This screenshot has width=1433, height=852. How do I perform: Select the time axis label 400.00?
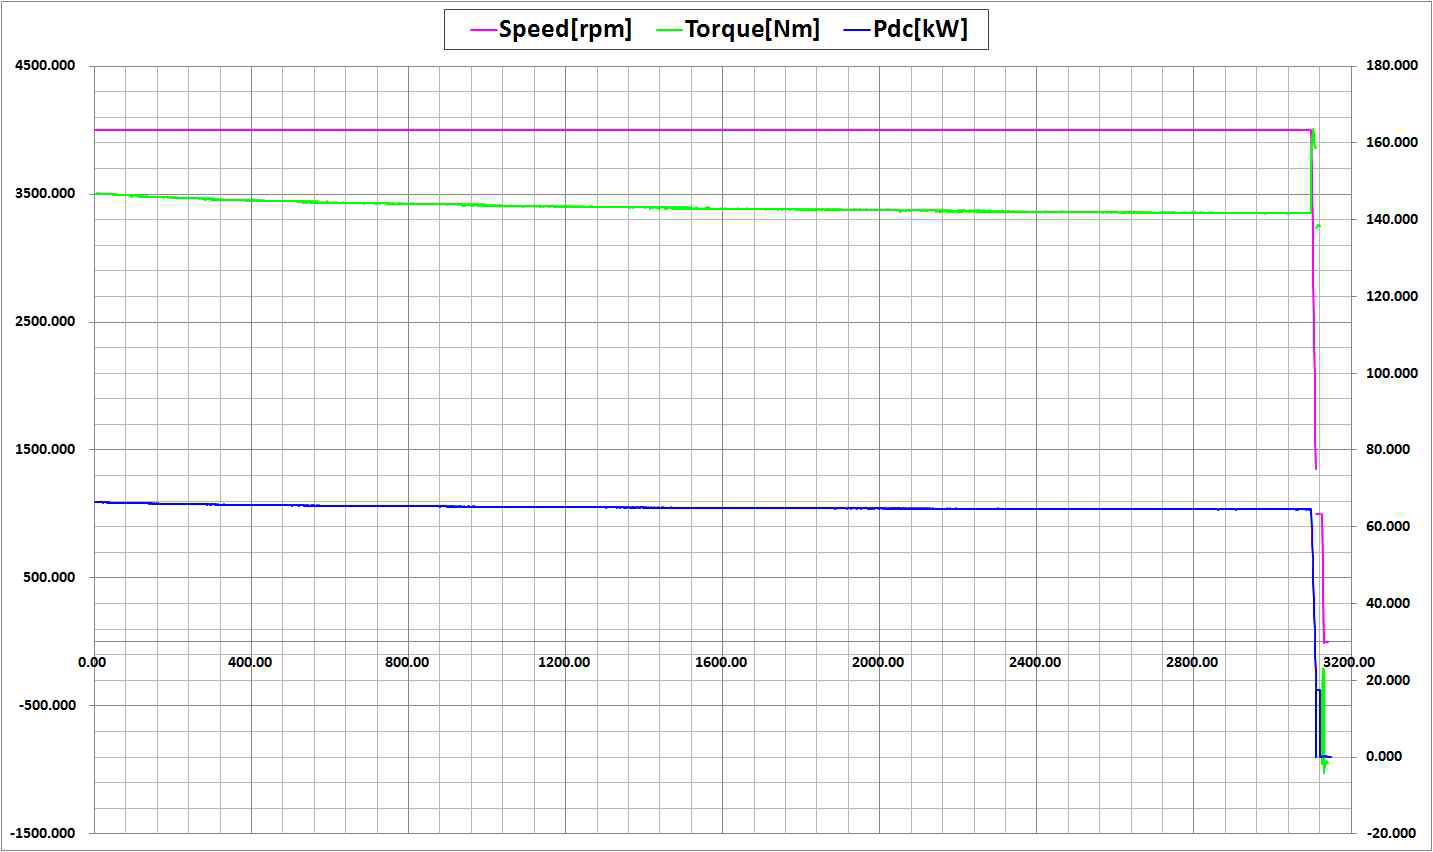click(x=249, y=663)
